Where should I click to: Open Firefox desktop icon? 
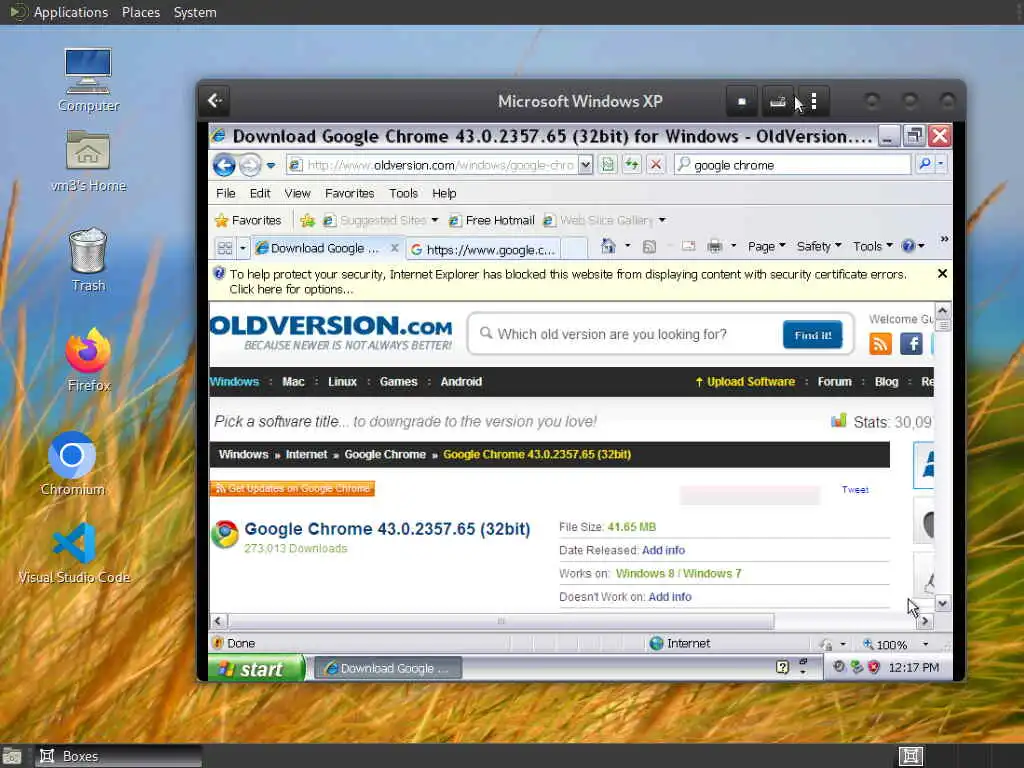pos(89,360)
